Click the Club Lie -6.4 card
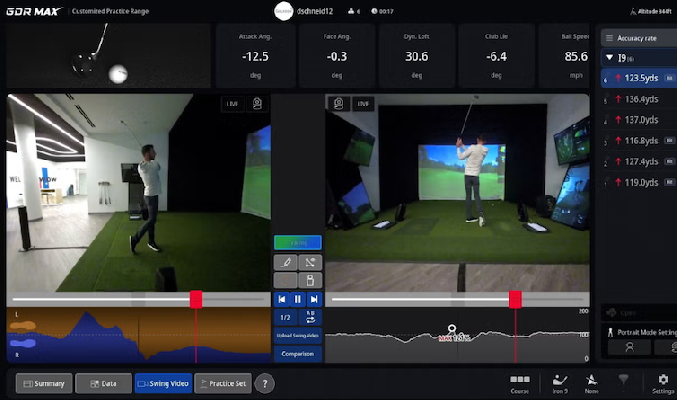Screen dimensions: 677x400 tap(496, 56)
